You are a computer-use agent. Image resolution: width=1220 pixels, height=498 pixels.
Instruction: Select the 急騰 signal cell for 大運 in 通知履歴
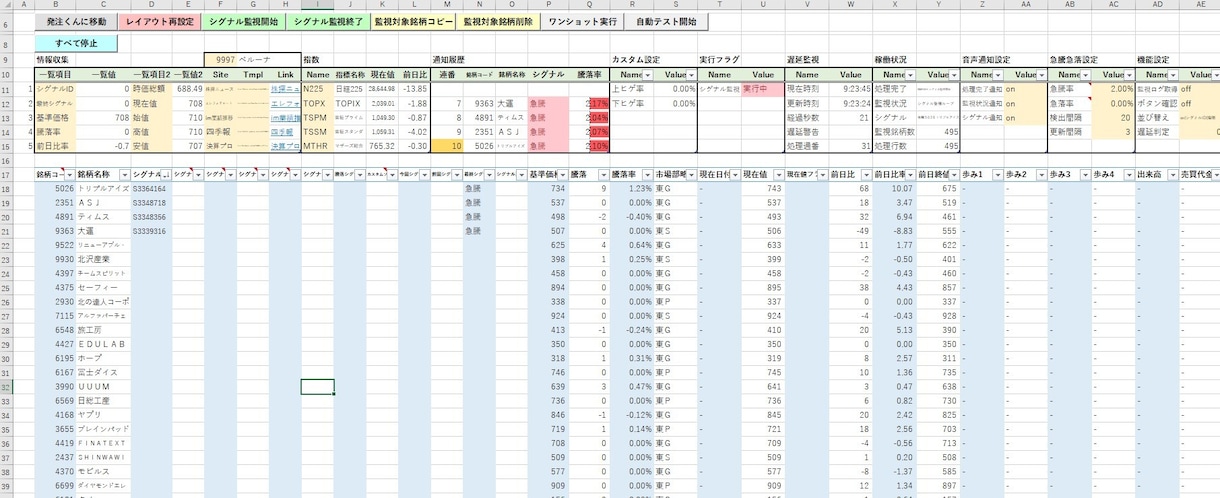click(546, 103)
